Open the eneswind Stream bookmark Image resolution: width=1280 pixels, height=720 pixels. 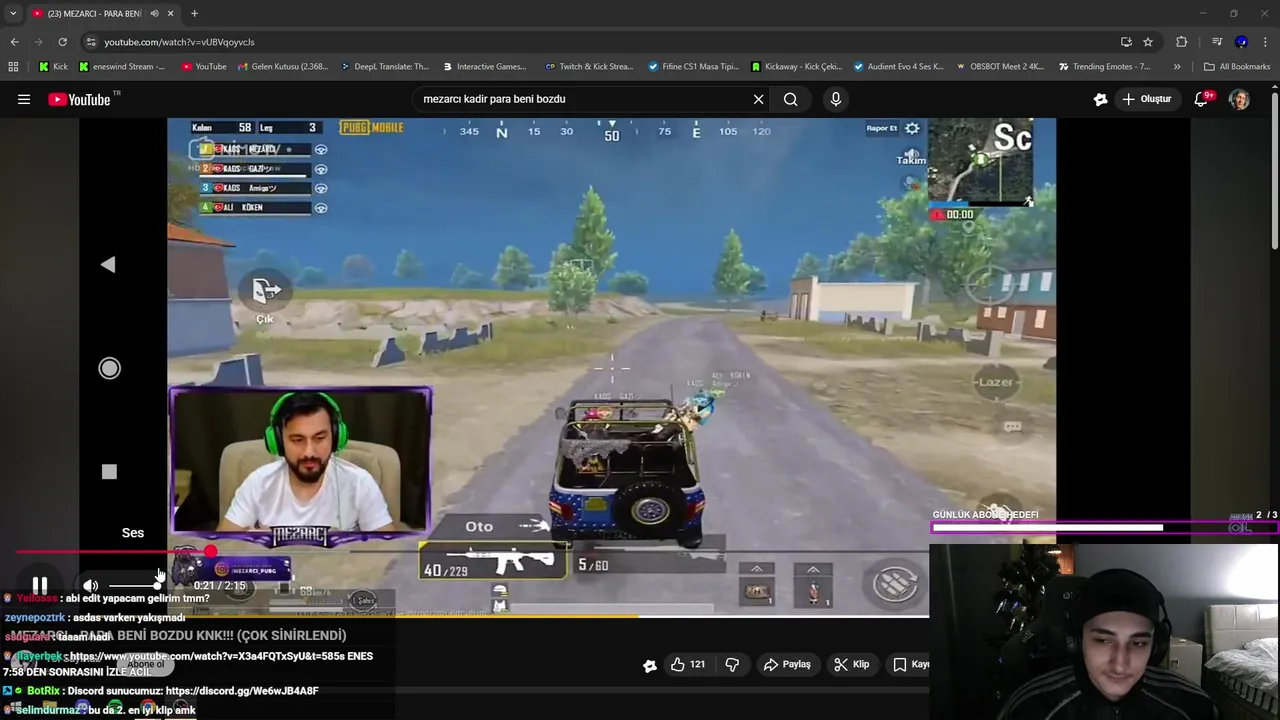click(x=121, y=67)
